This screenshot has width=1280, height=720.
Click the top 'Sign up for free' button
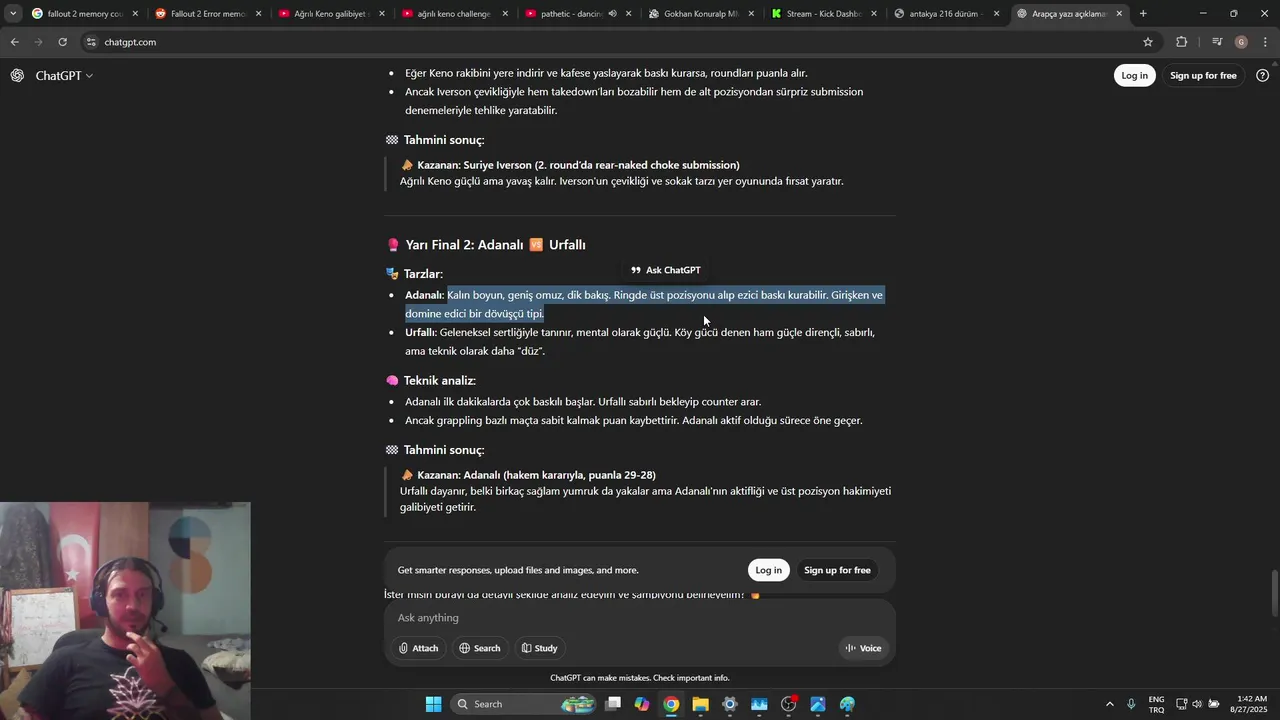tap(1203, 76)
